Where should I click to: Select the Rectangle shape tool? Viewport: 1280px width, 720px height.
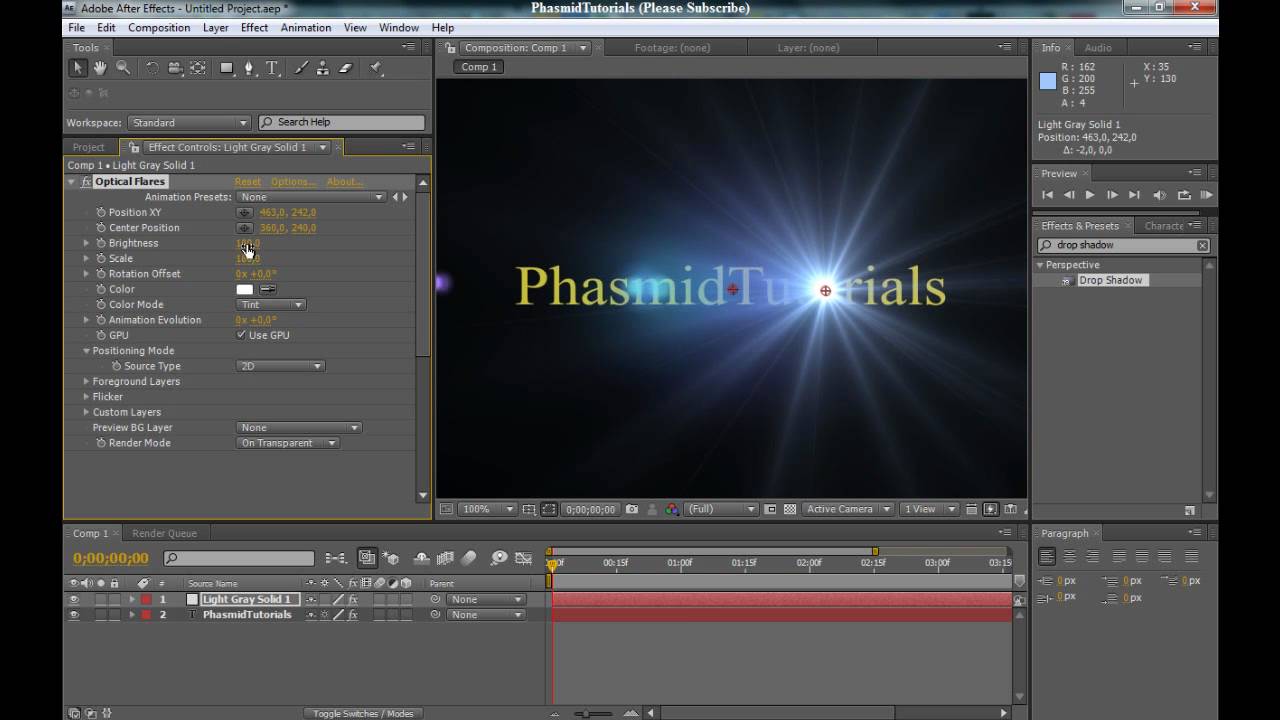click(x=227, y=68)
